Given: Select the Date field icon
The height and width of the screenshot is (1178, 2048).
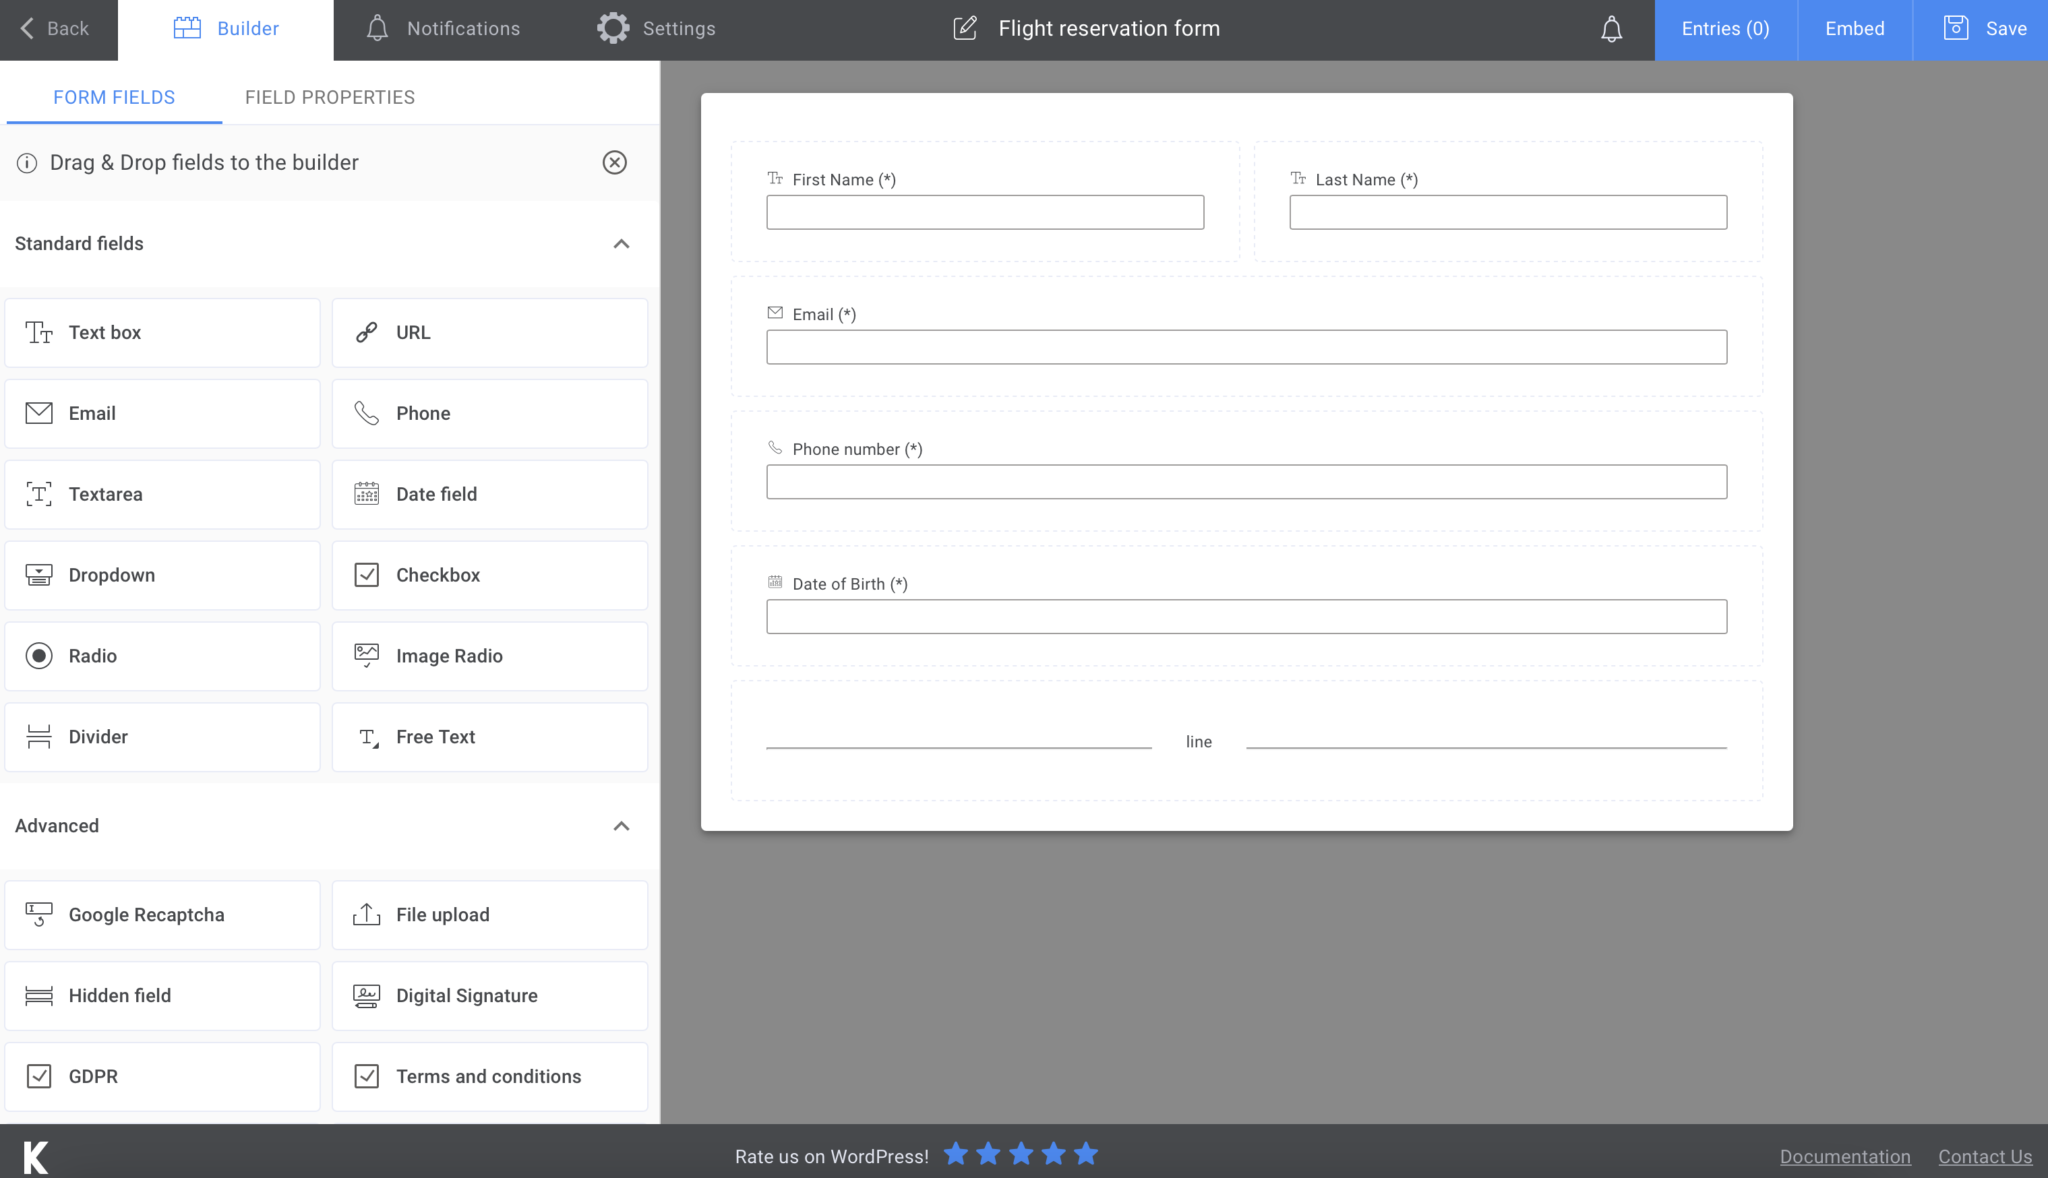Looking at the screenshot, I should (x=366, y=493).
